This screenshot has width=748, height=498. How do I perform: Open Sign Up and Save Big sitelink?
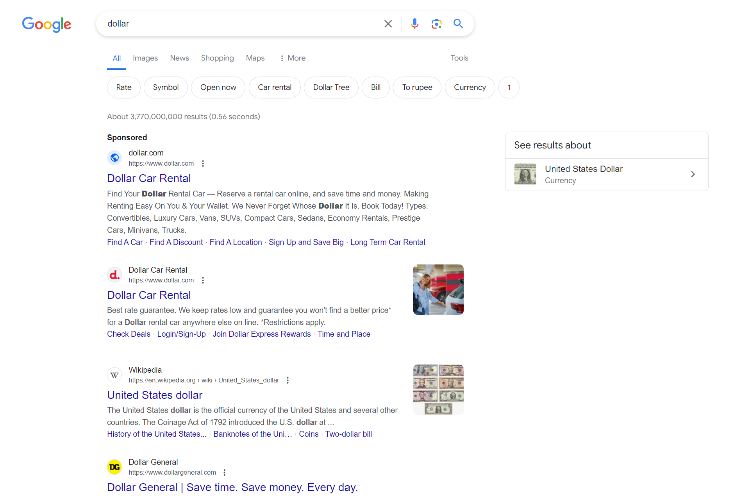tap(306, 242)
